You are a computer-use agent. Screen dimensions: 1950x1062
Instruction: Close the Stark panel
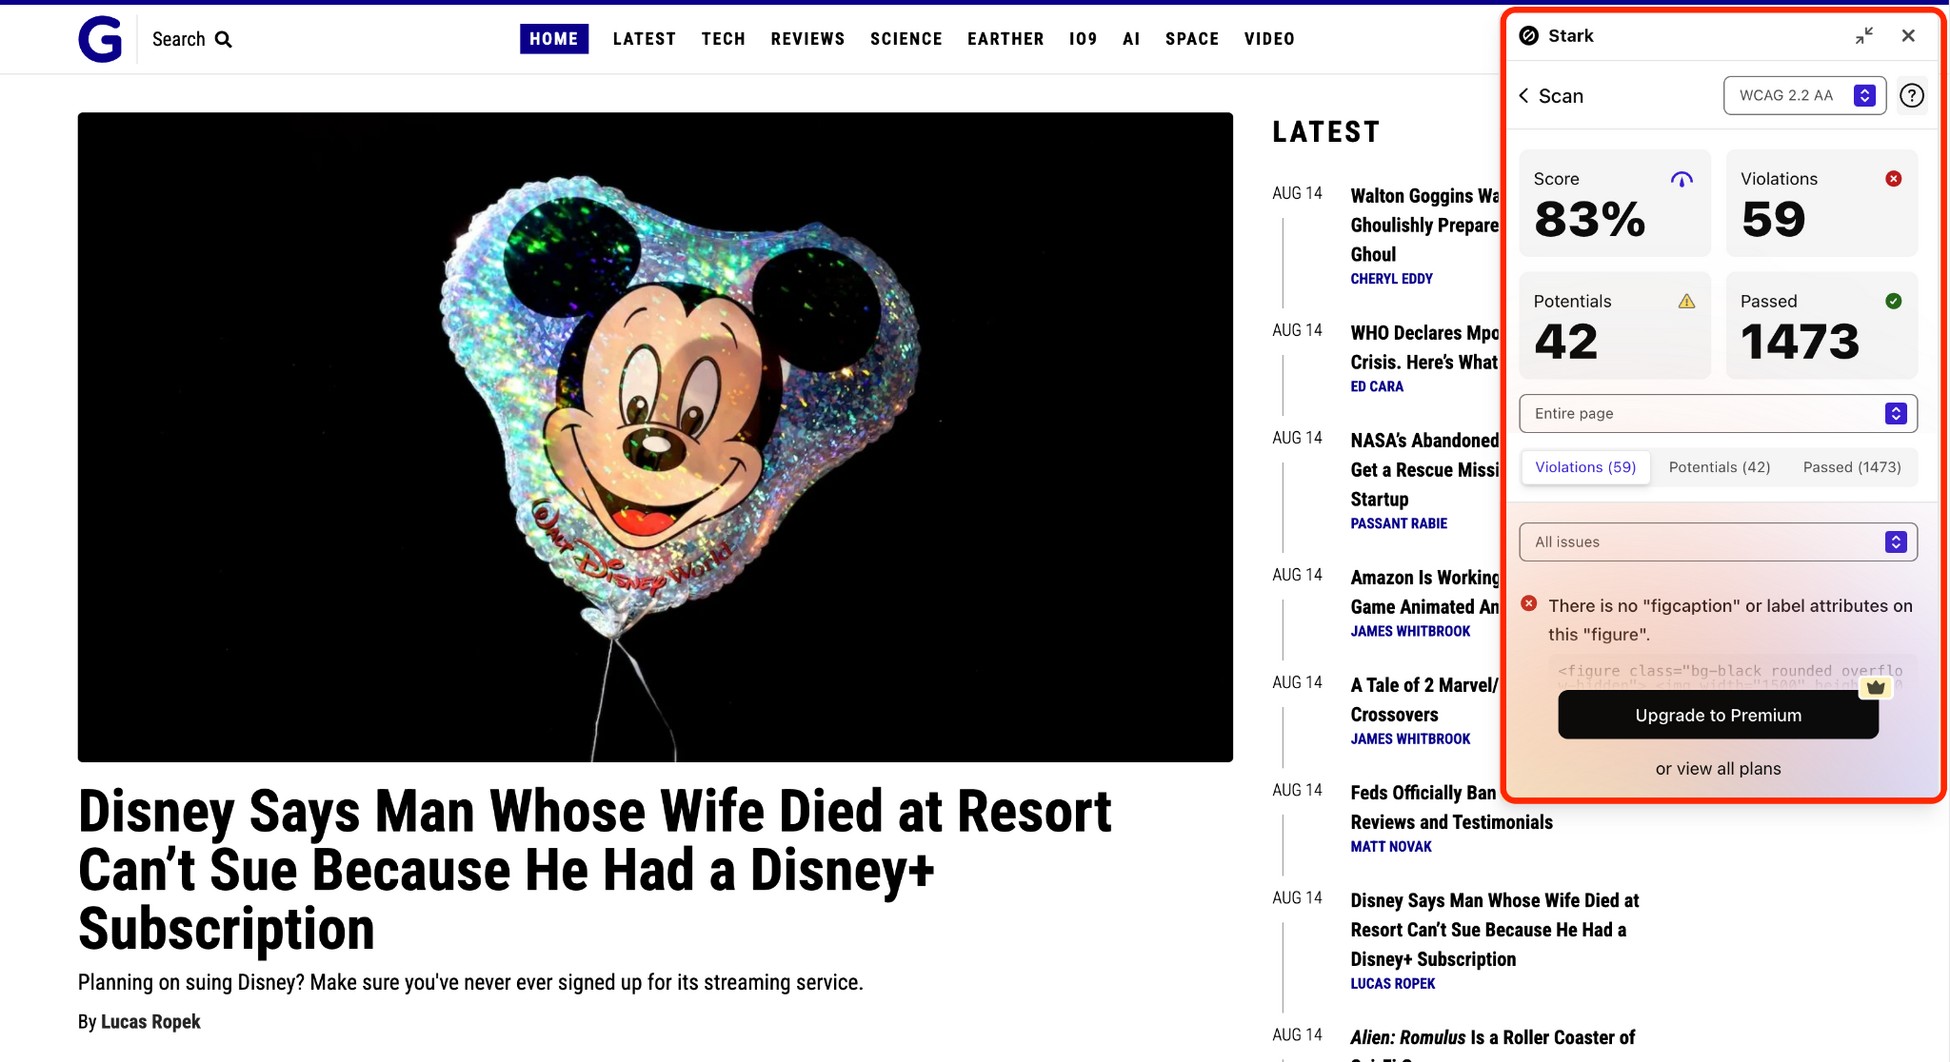tap(1908, 36)
